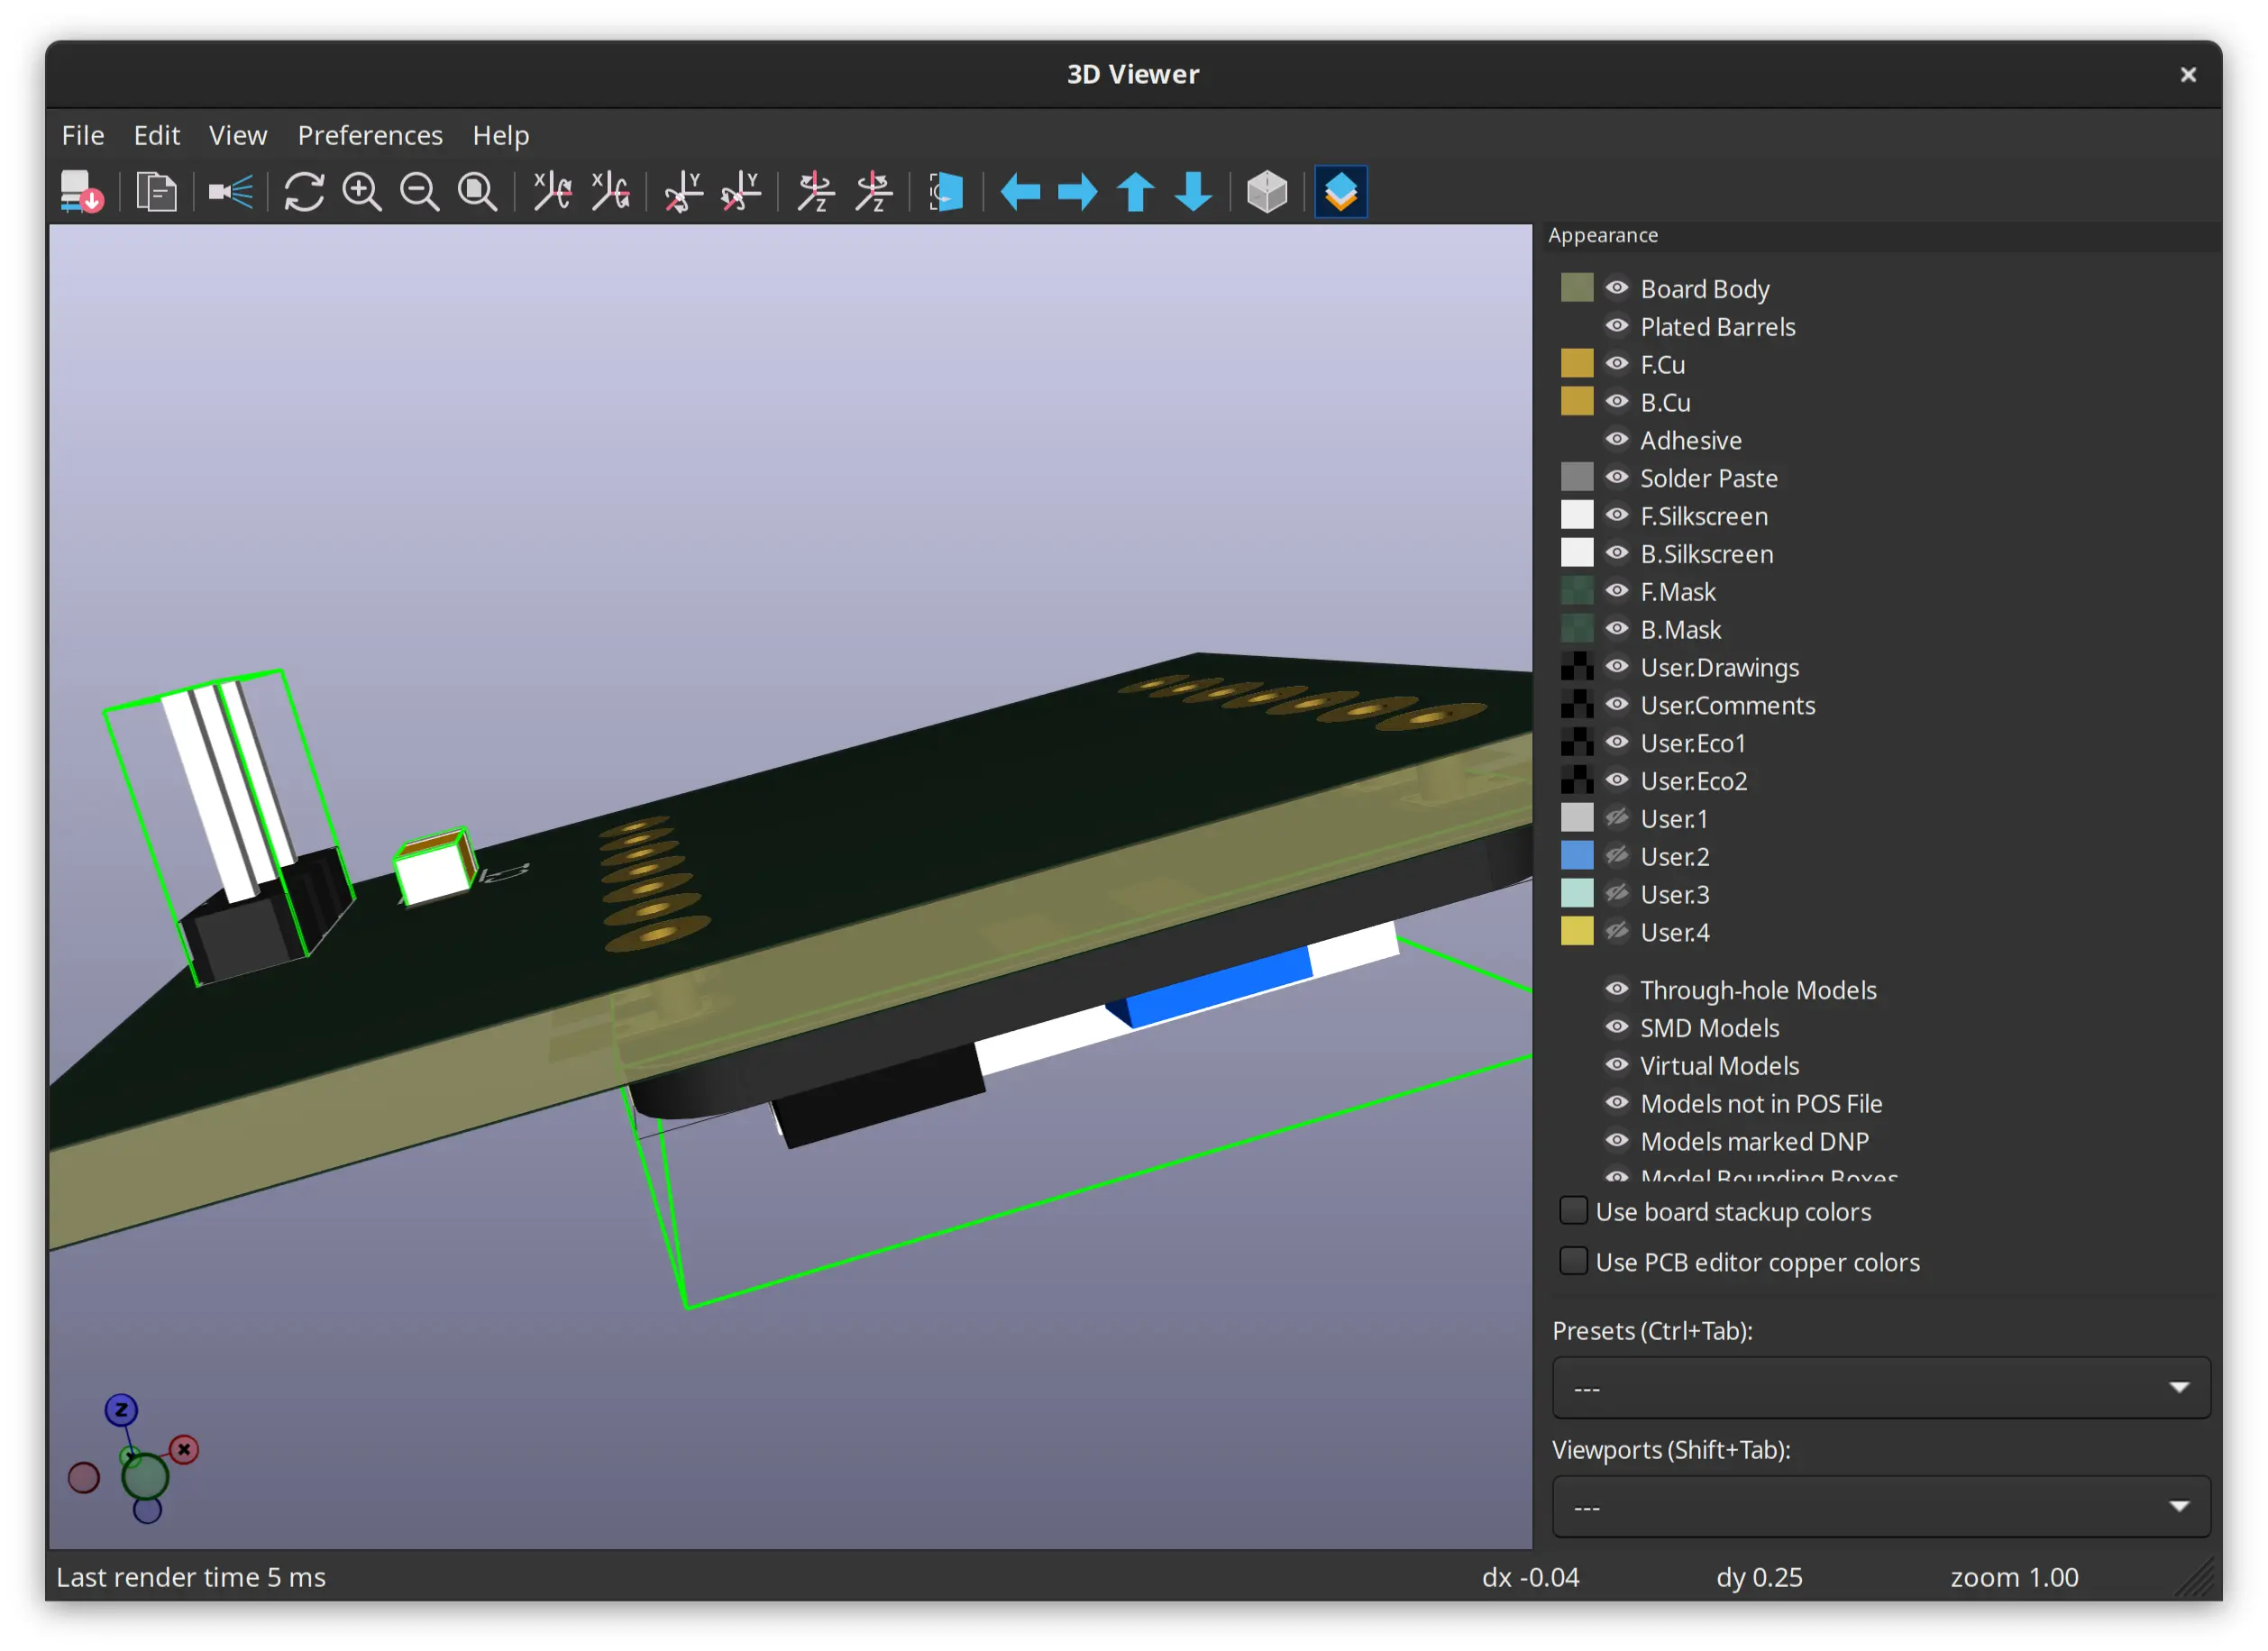This screenshot has width=2268, height=1651.
Task: Show the User.2 layer
Action: (1616, 856)
